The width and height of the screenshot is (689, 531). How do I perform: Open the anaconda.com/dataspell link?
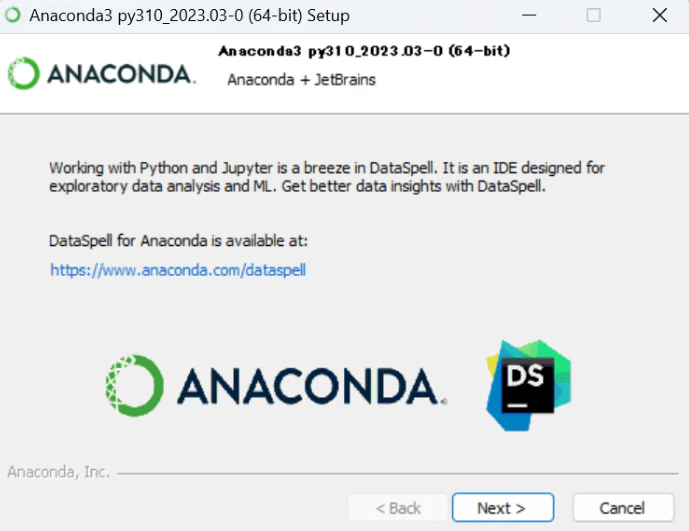(178, 270)
